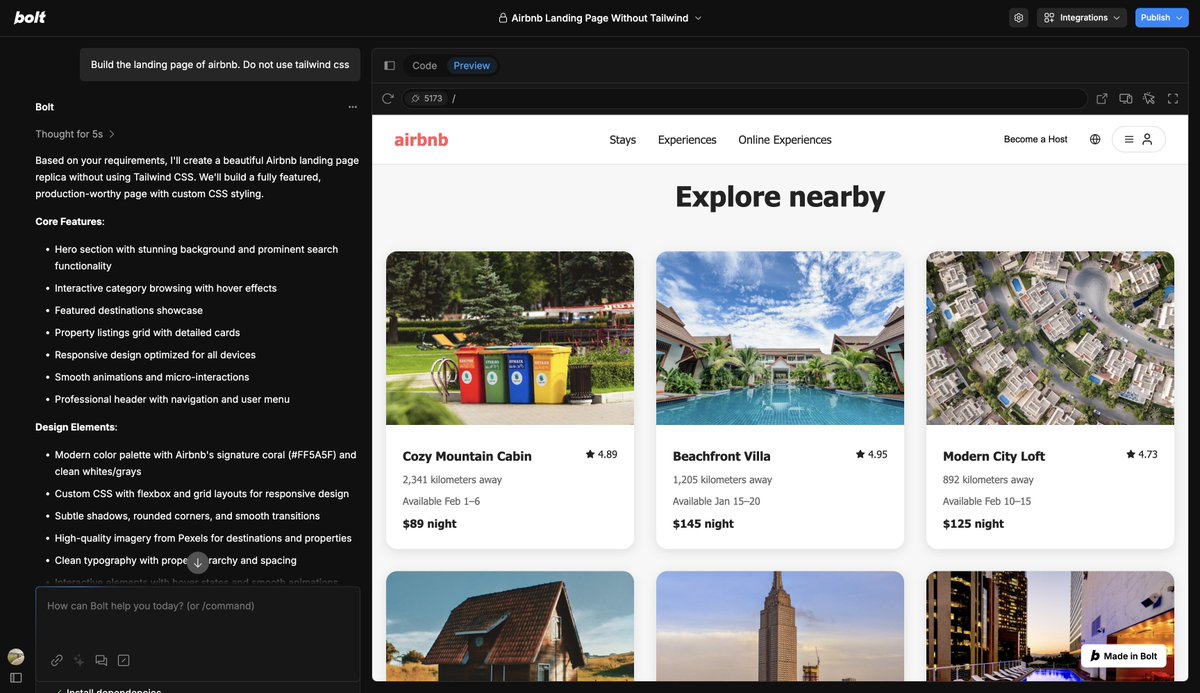Click the $89 night price
The image size is (1200, 693).
click(429, 524)
